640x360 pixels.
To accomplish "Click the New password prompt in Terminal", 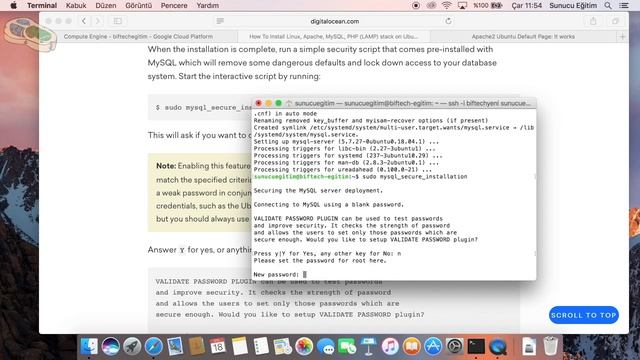I will click(x=280, y=274).
